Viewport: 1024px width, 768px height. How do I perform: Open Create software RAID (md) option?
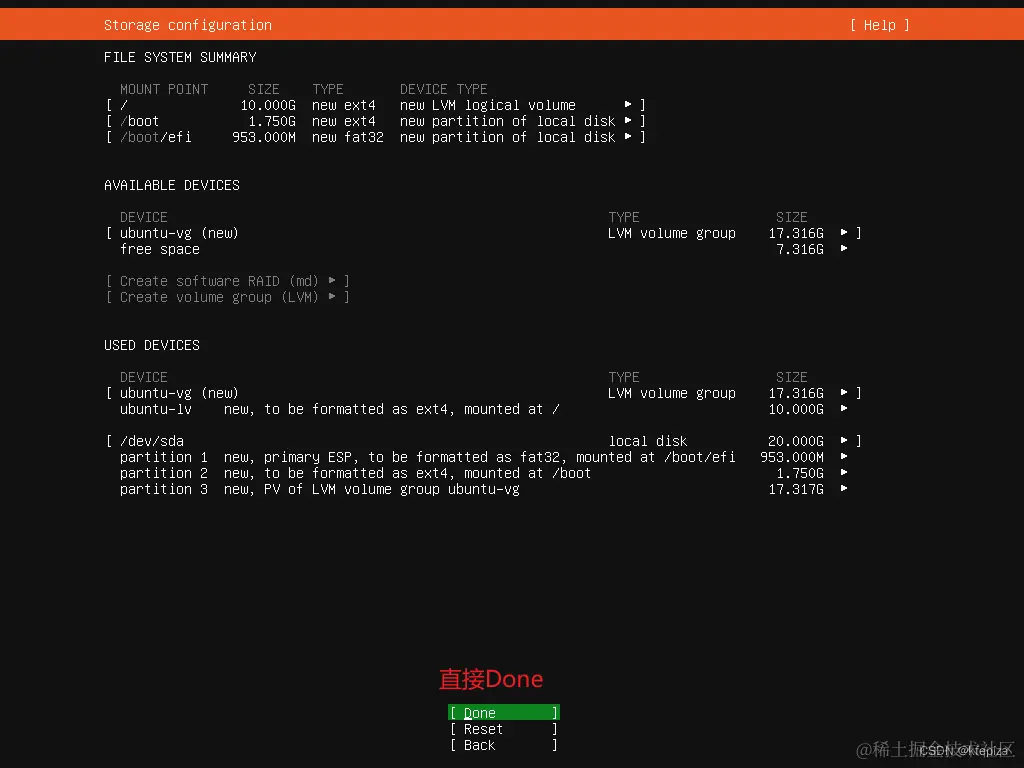pyautogui.click(x=227, y=281)
